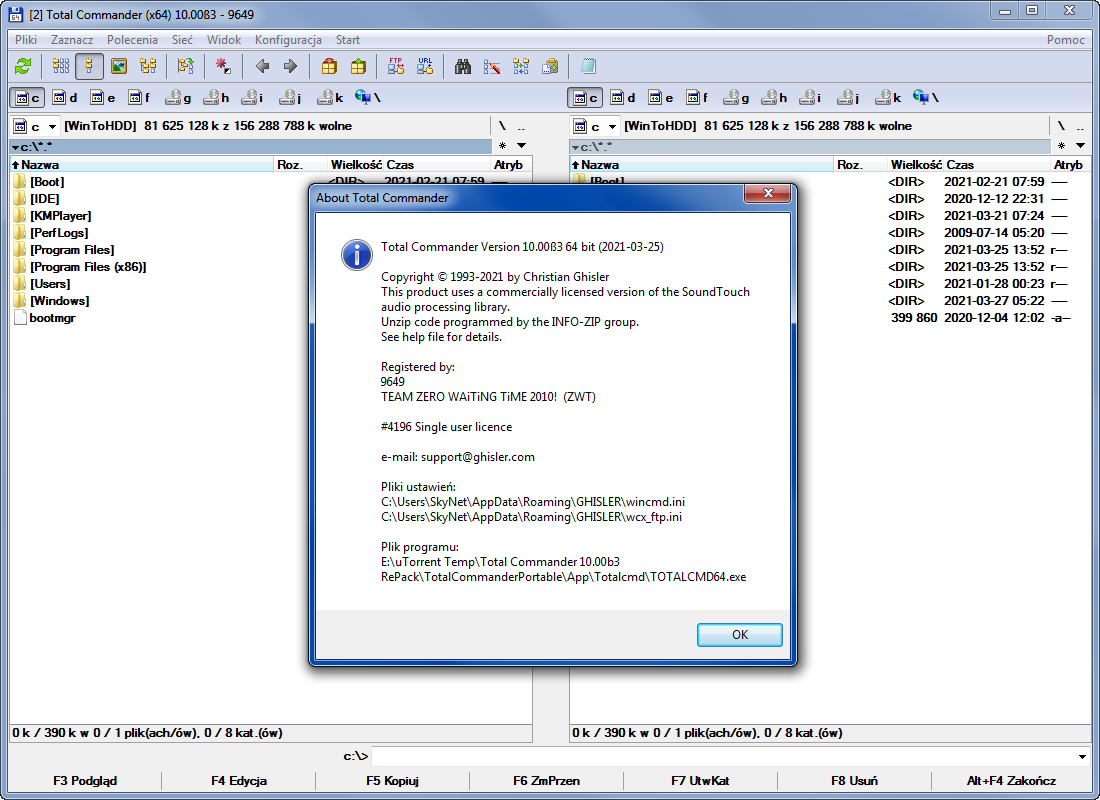Go forward using the right arrow icon
Screen dimensions: 1100x800
[x=290, y=67]
